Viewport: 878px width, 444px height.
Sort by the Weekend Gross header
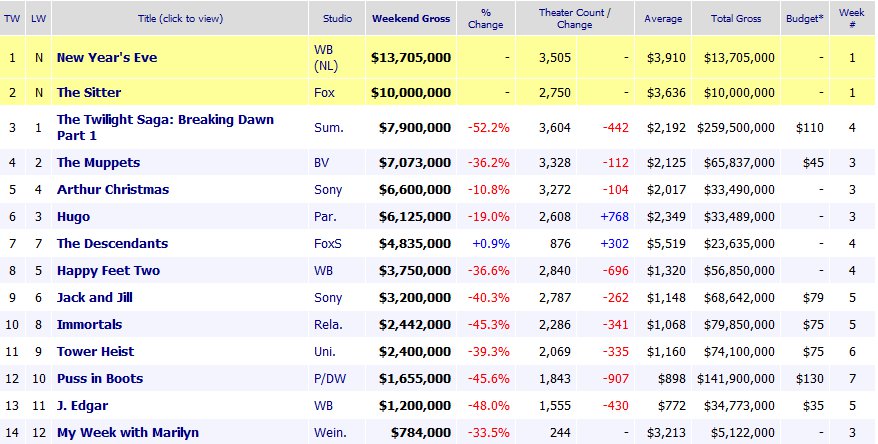(411, 18)
